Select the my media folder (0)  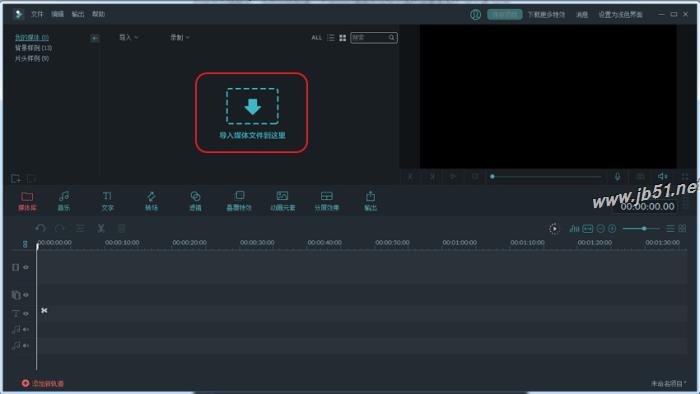[32, 37]
